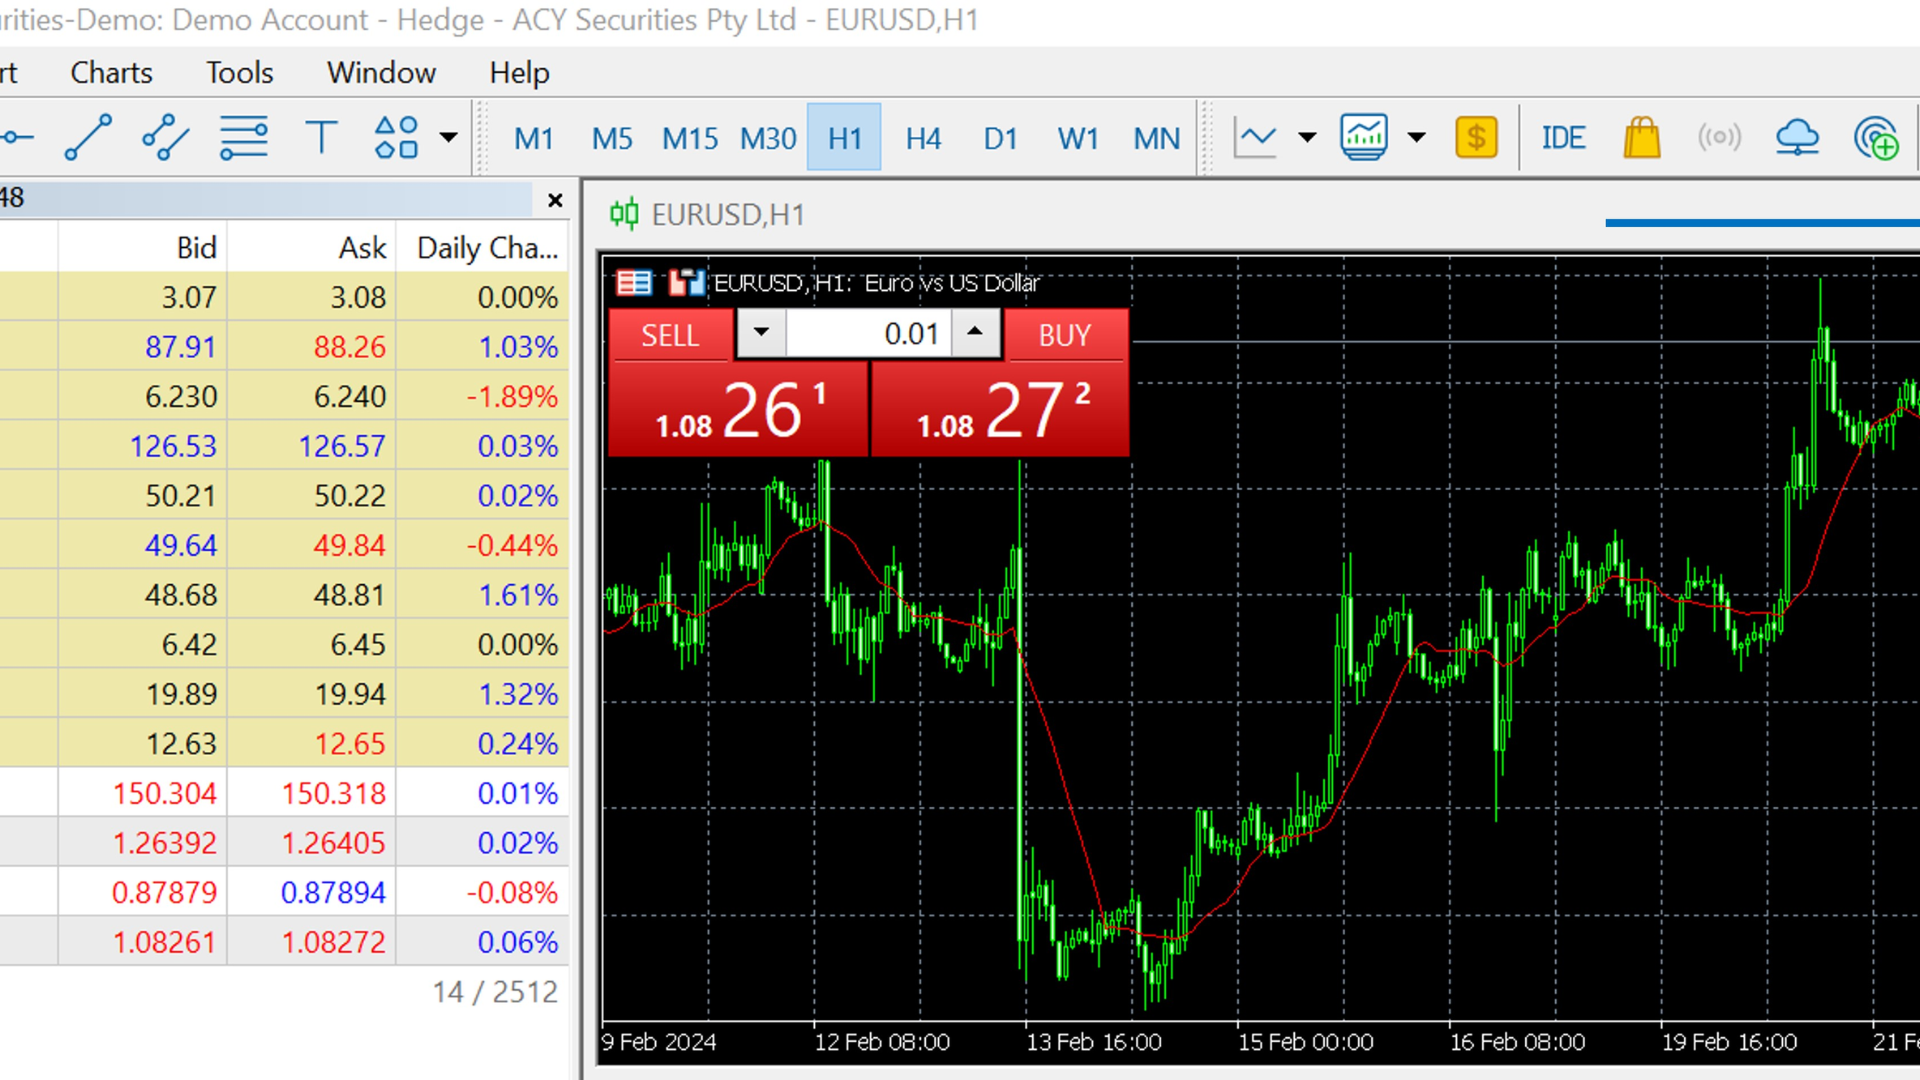1920x1080 pixels.
Task: Open the shapes objects tool
Action: [x=396, y=137]
